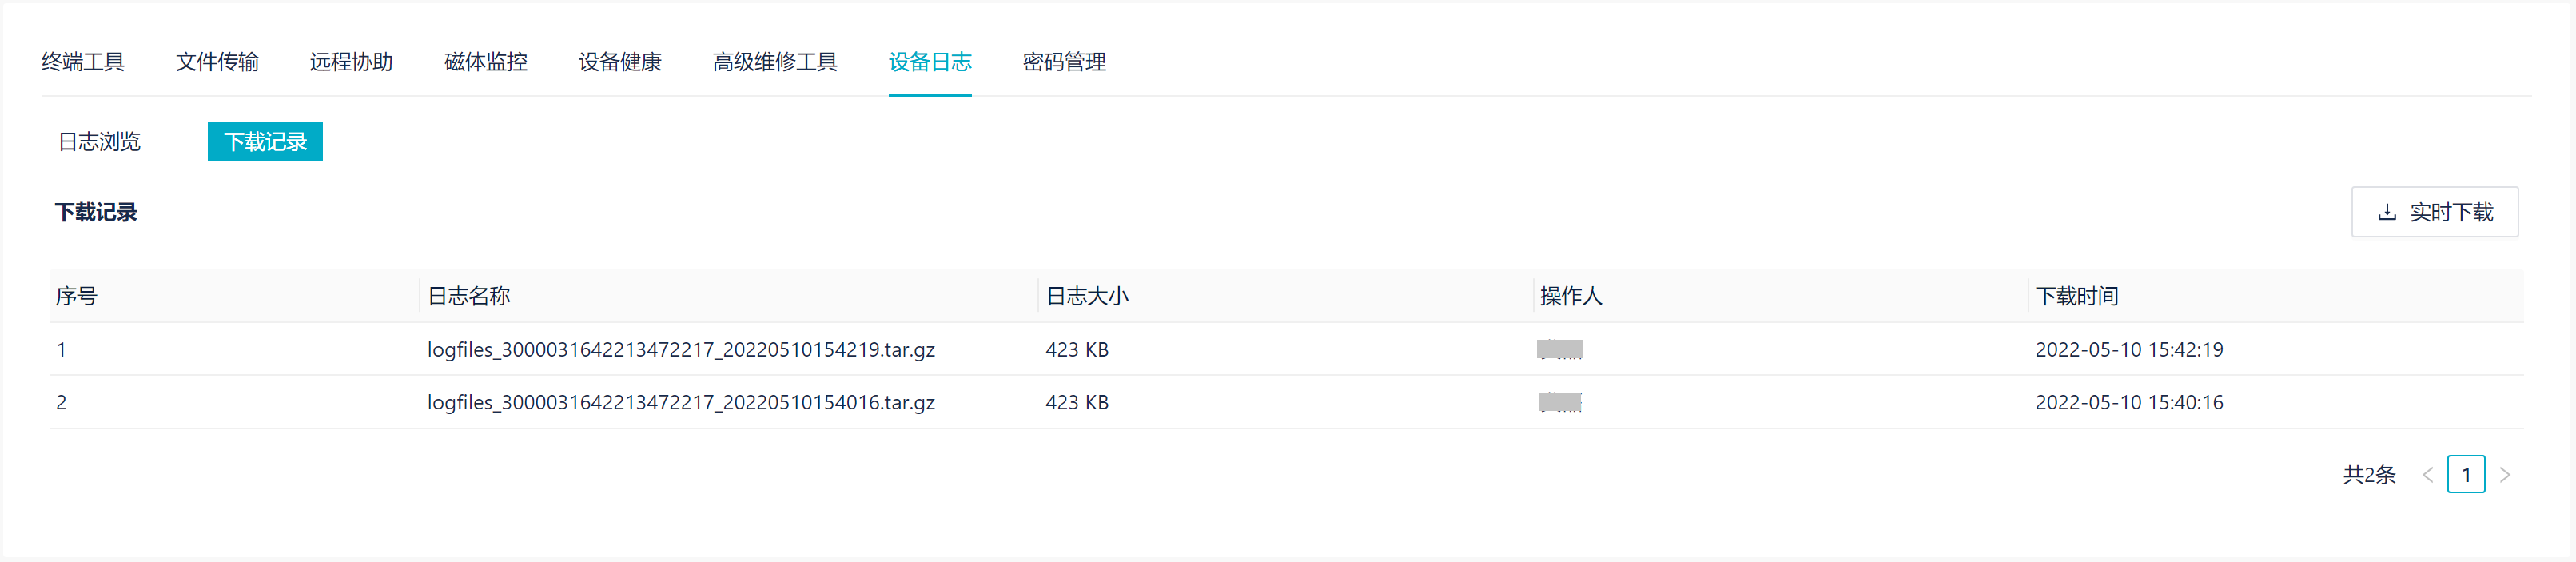Switch to the 终端工具 tab
This screenshot has width=2576, height=562.
pyautogui.click(x=83, y=62)
